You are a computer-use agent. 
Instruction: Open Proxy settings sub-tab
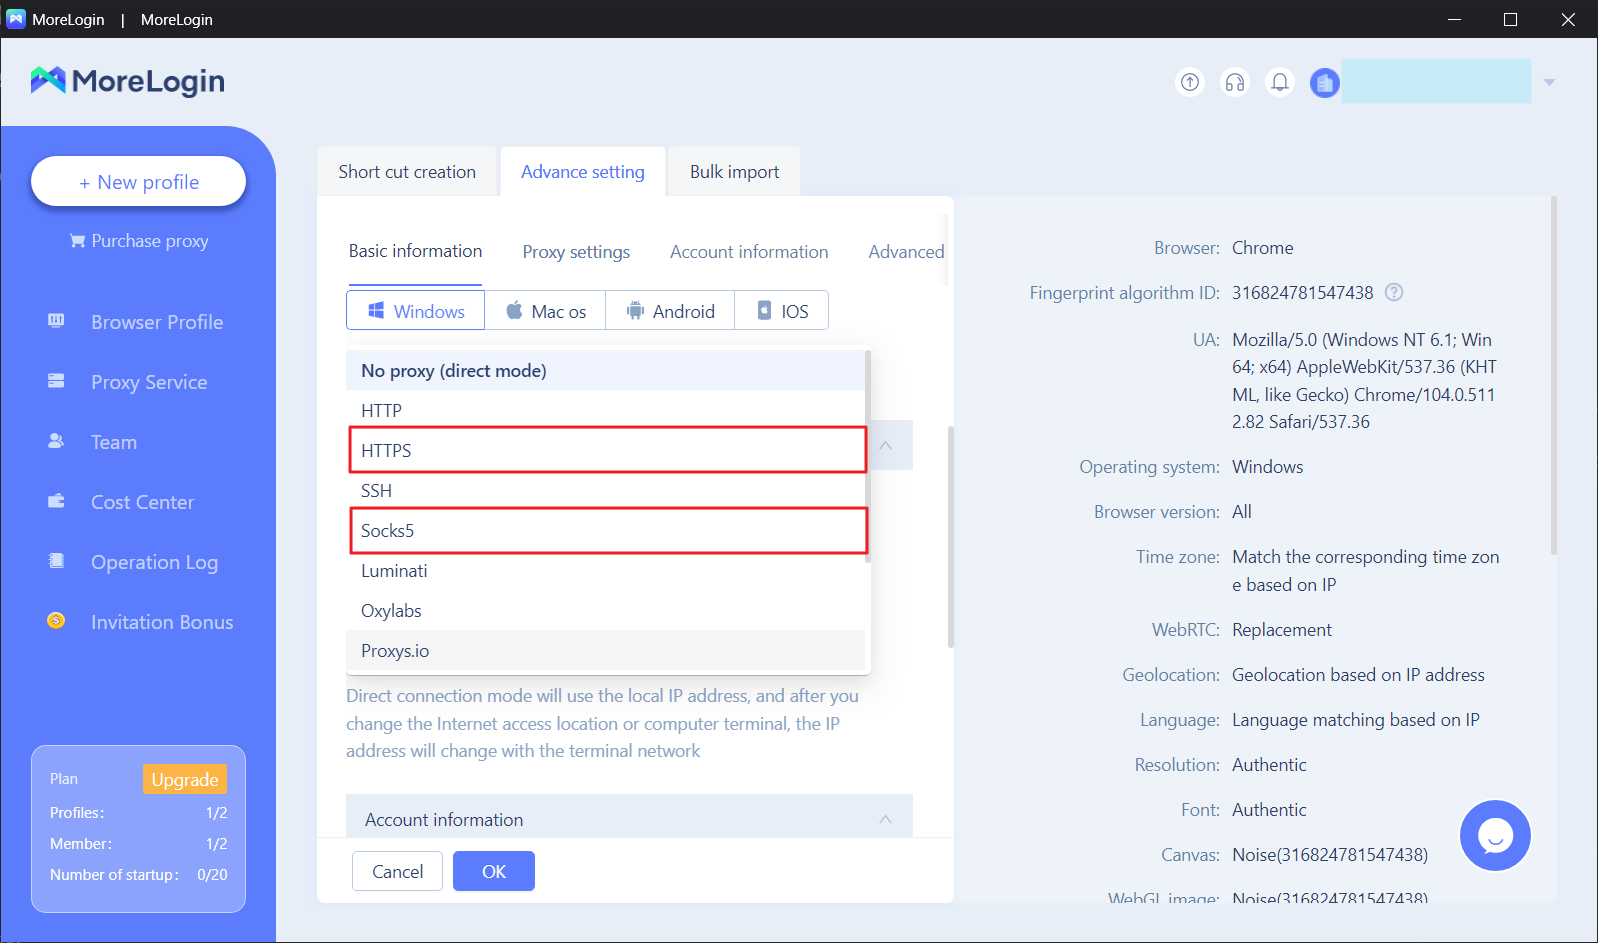(576, 252)
